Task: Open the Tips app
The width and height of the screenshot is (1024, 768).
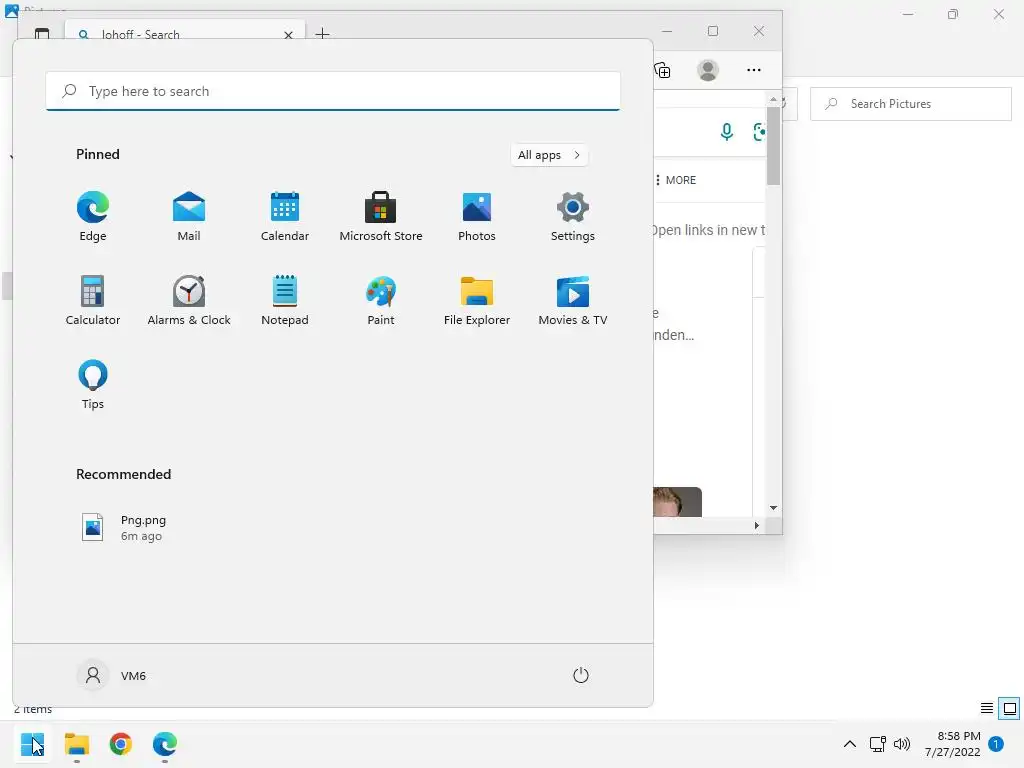Action: tap(93, 385)
